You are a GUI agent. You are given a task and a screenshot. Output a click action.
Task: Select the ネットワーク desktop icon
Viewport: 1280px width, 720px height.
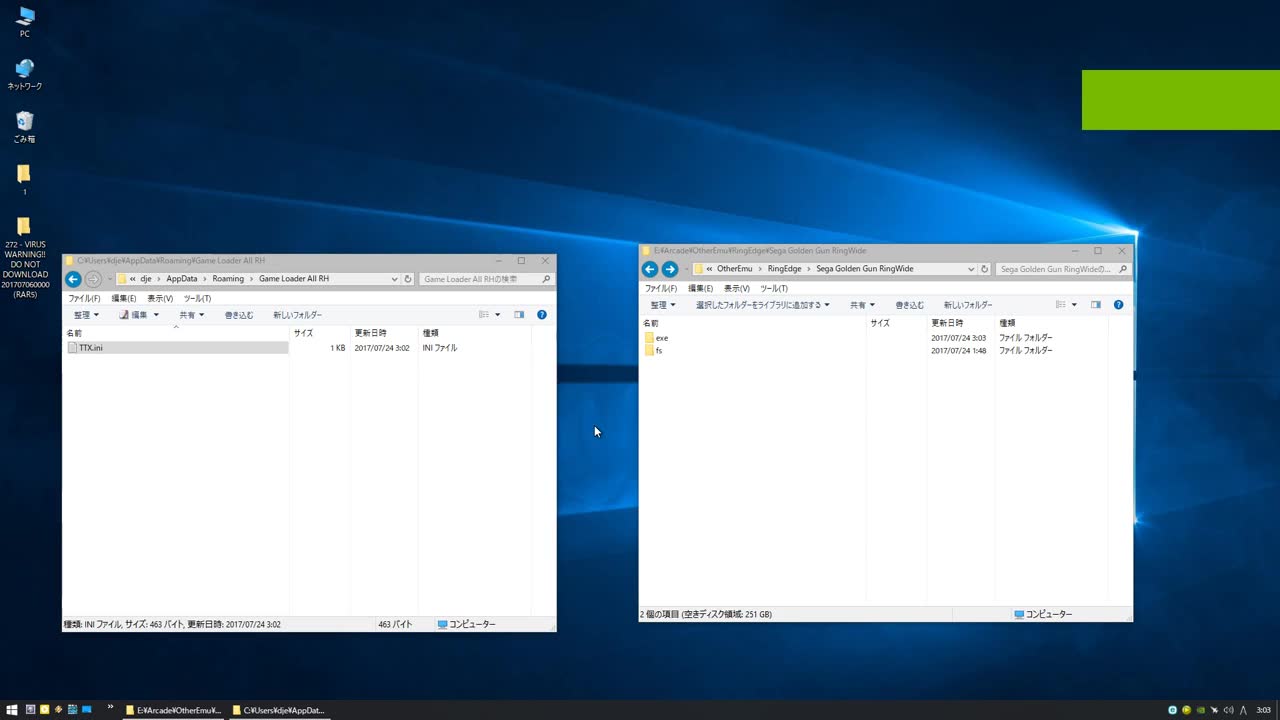point(25,75)
